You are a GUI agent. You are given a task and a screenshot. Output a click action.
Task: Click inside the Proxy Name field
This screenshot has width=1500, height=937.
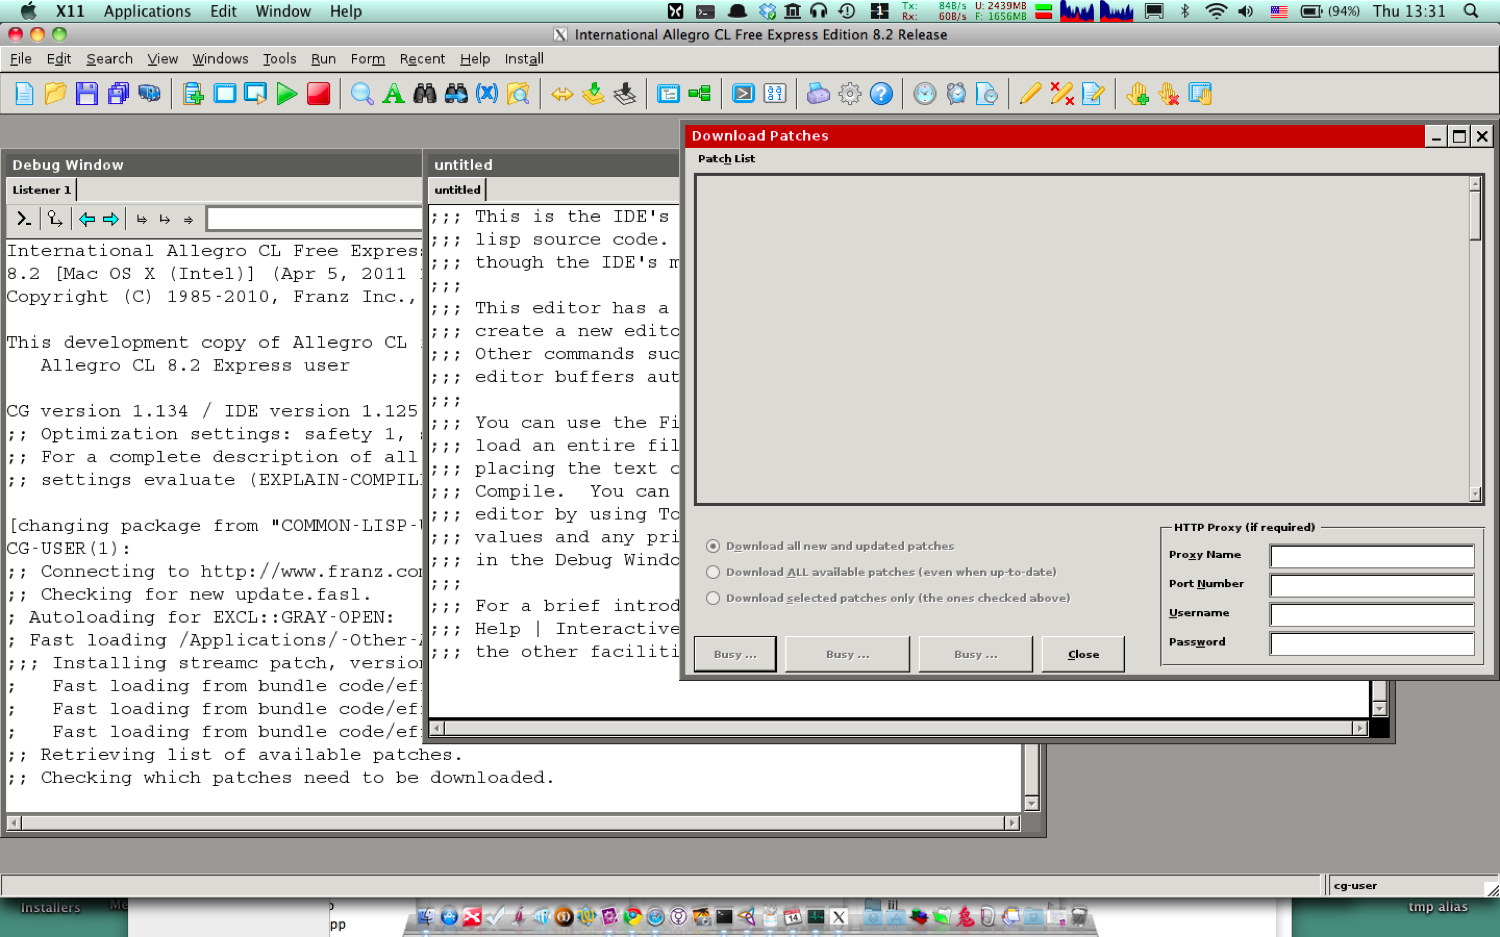click(1372, 556)
